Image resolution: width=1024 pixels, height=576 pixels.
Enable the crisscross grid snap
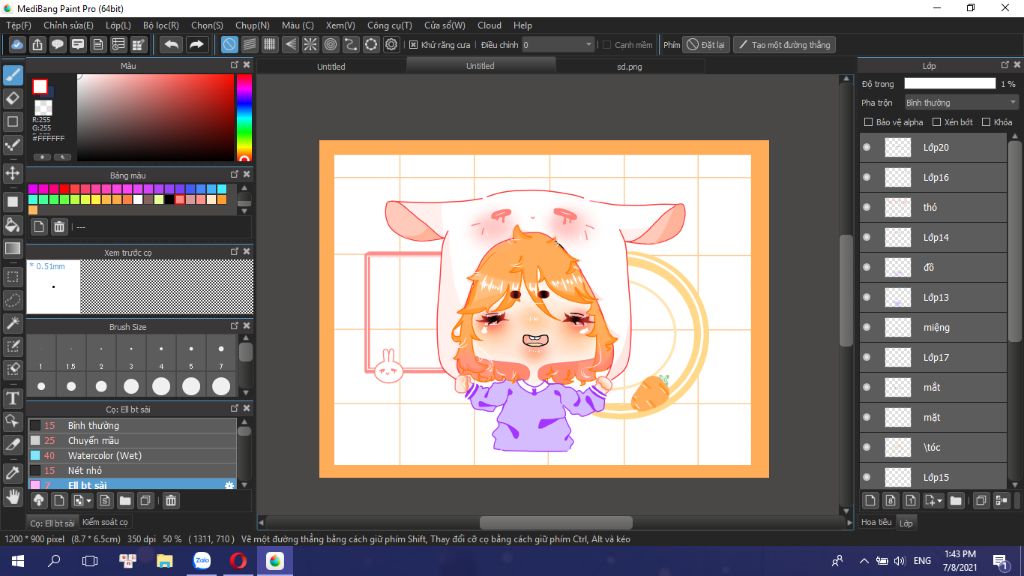270,44
